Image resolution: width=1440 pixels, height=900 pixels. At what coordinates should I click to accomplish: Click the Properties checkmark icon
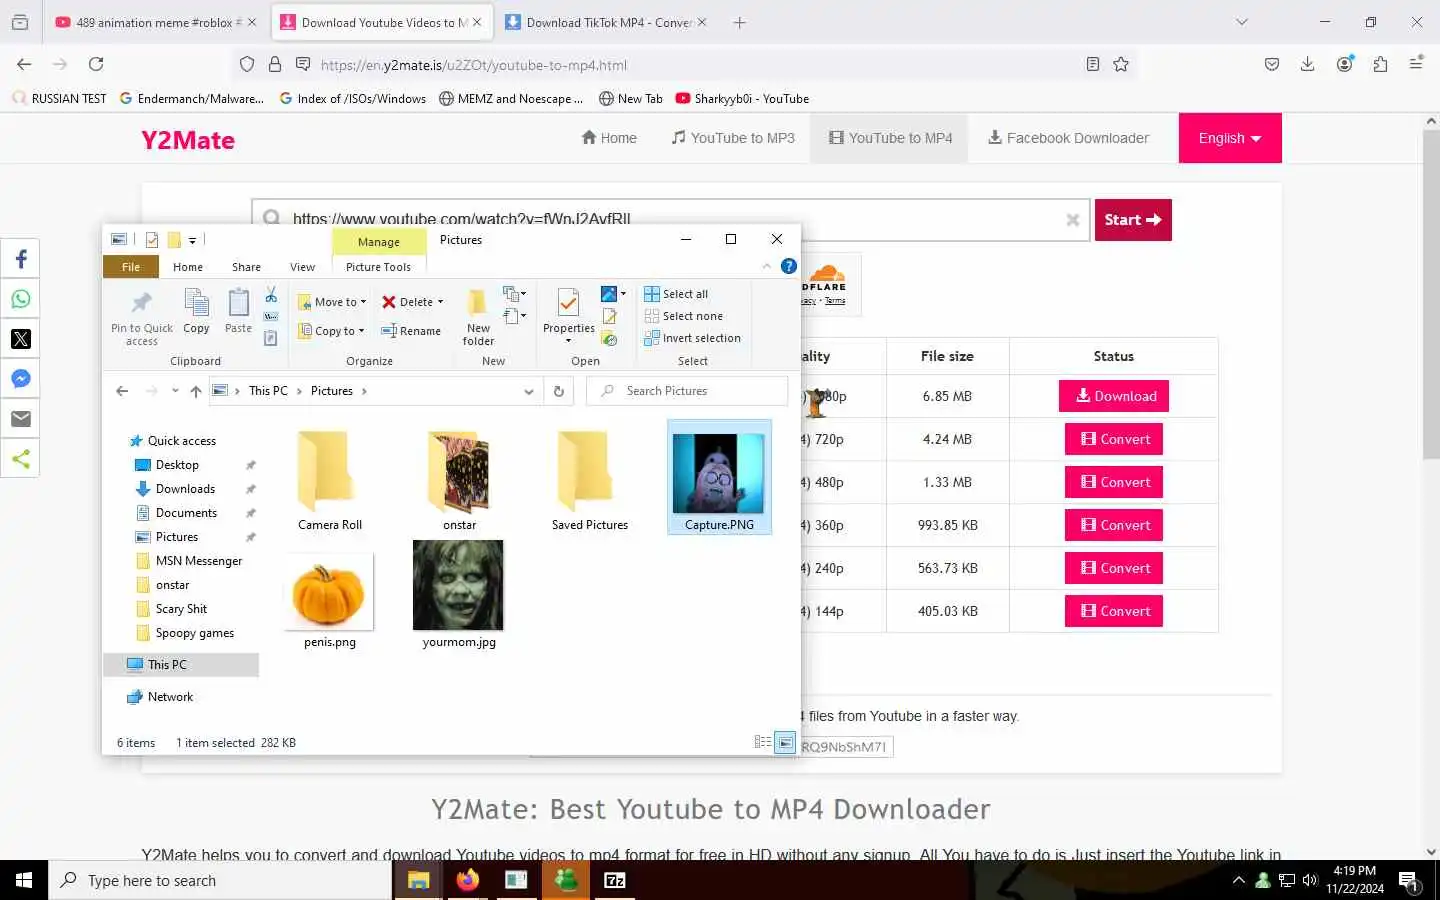click(x=568, y=302)
